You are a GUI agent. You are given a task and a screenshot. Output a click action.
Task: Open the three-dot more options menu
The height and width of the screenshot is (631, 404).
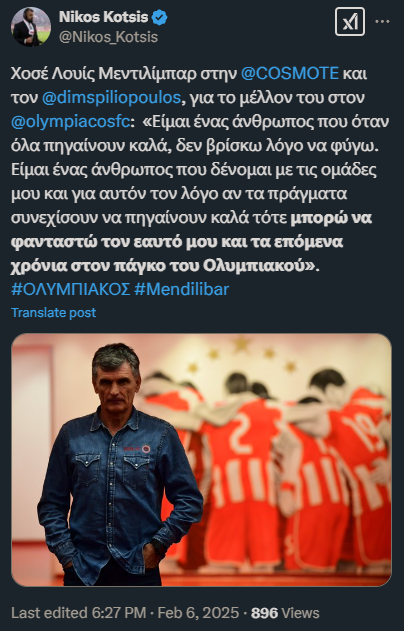[x=382, y=22]
